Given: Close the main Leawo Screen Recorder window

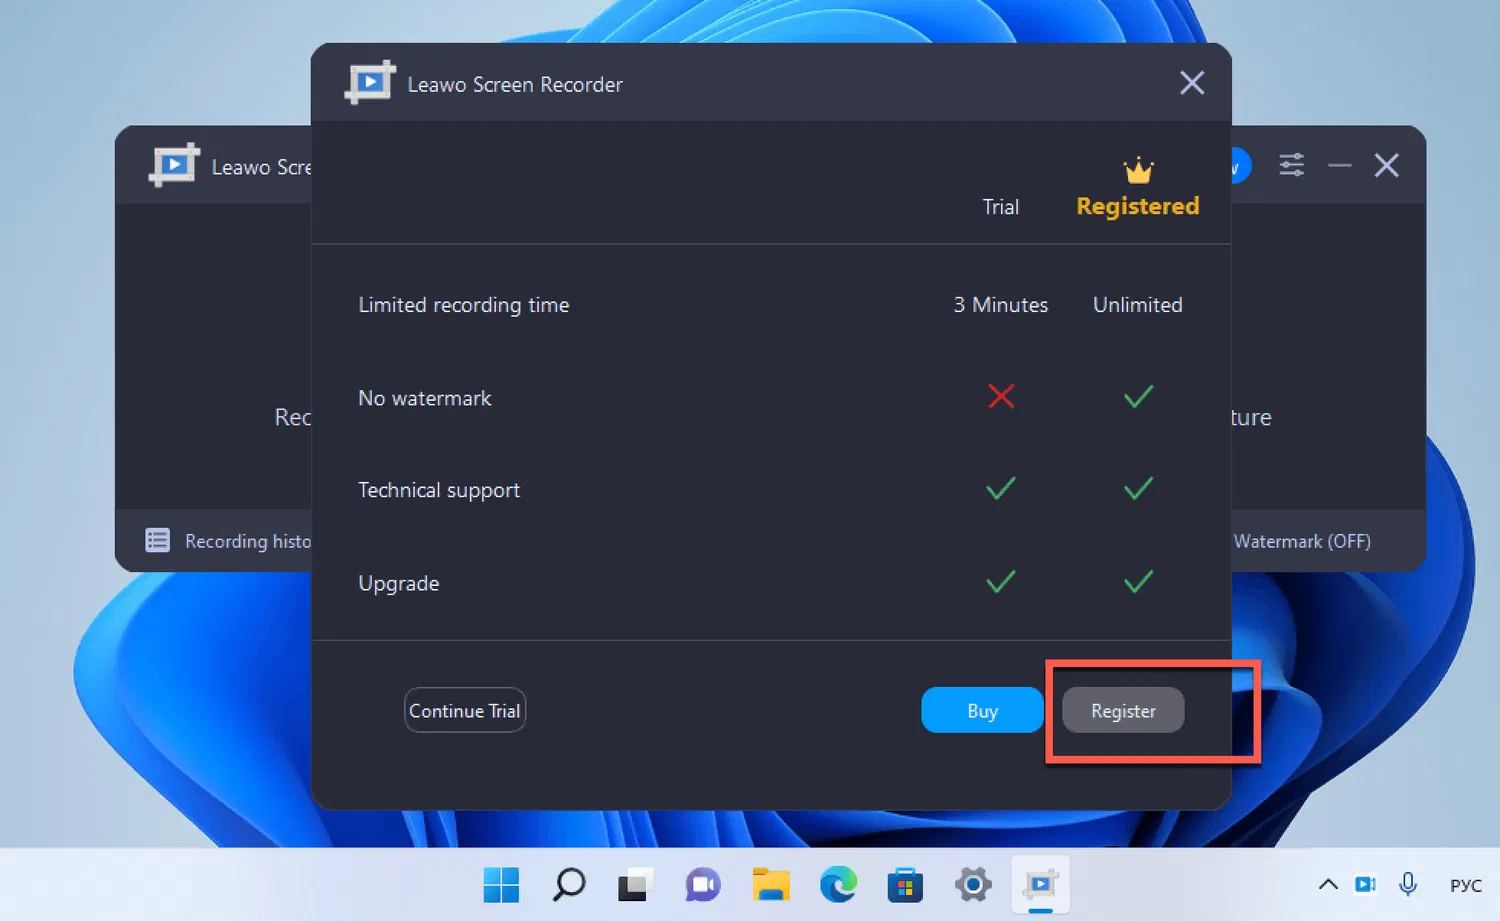Looking at the screenshot, I should [1386, 165].
